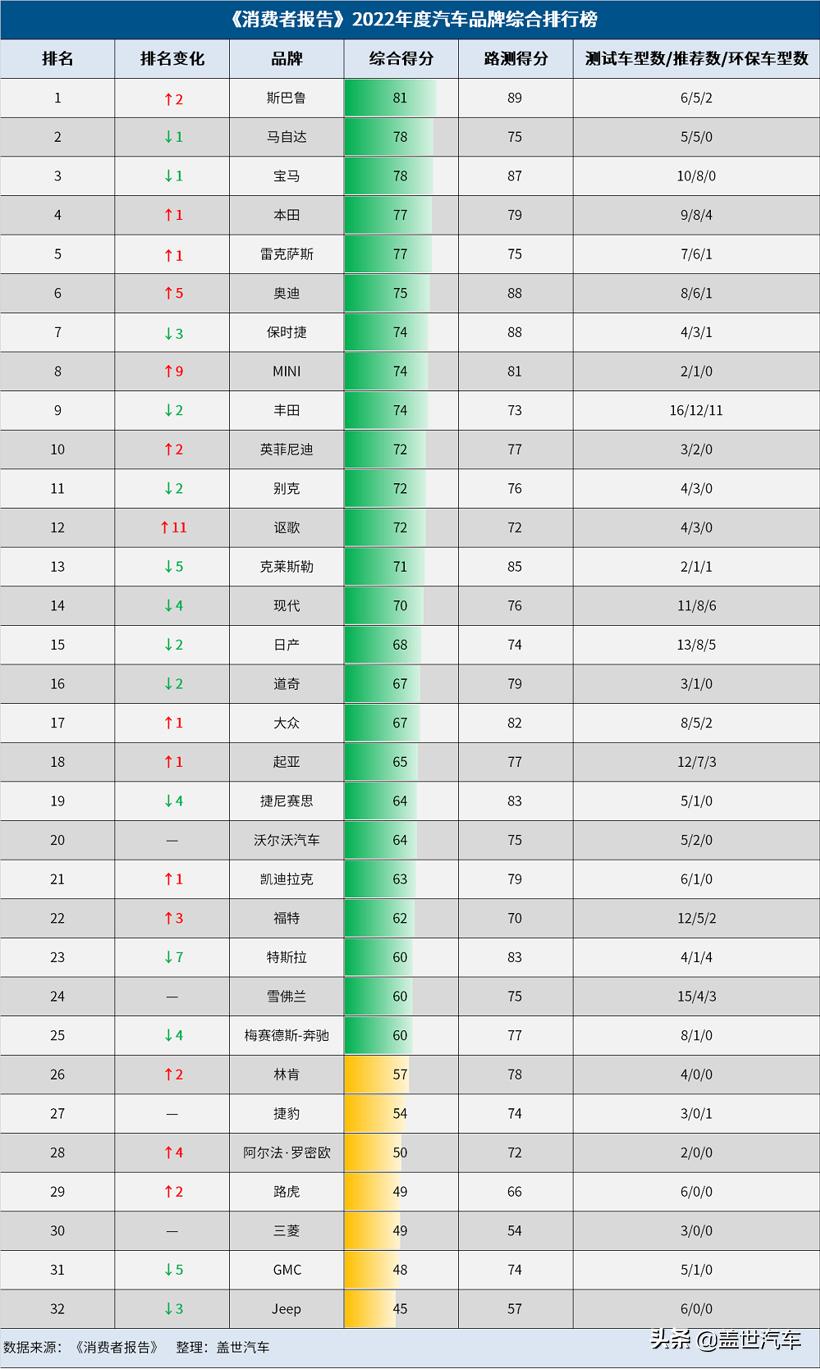Screen dimensions: 820x1369
Task: Click 盖世汽车 in the footer credit
Action: coord(240,1347)
